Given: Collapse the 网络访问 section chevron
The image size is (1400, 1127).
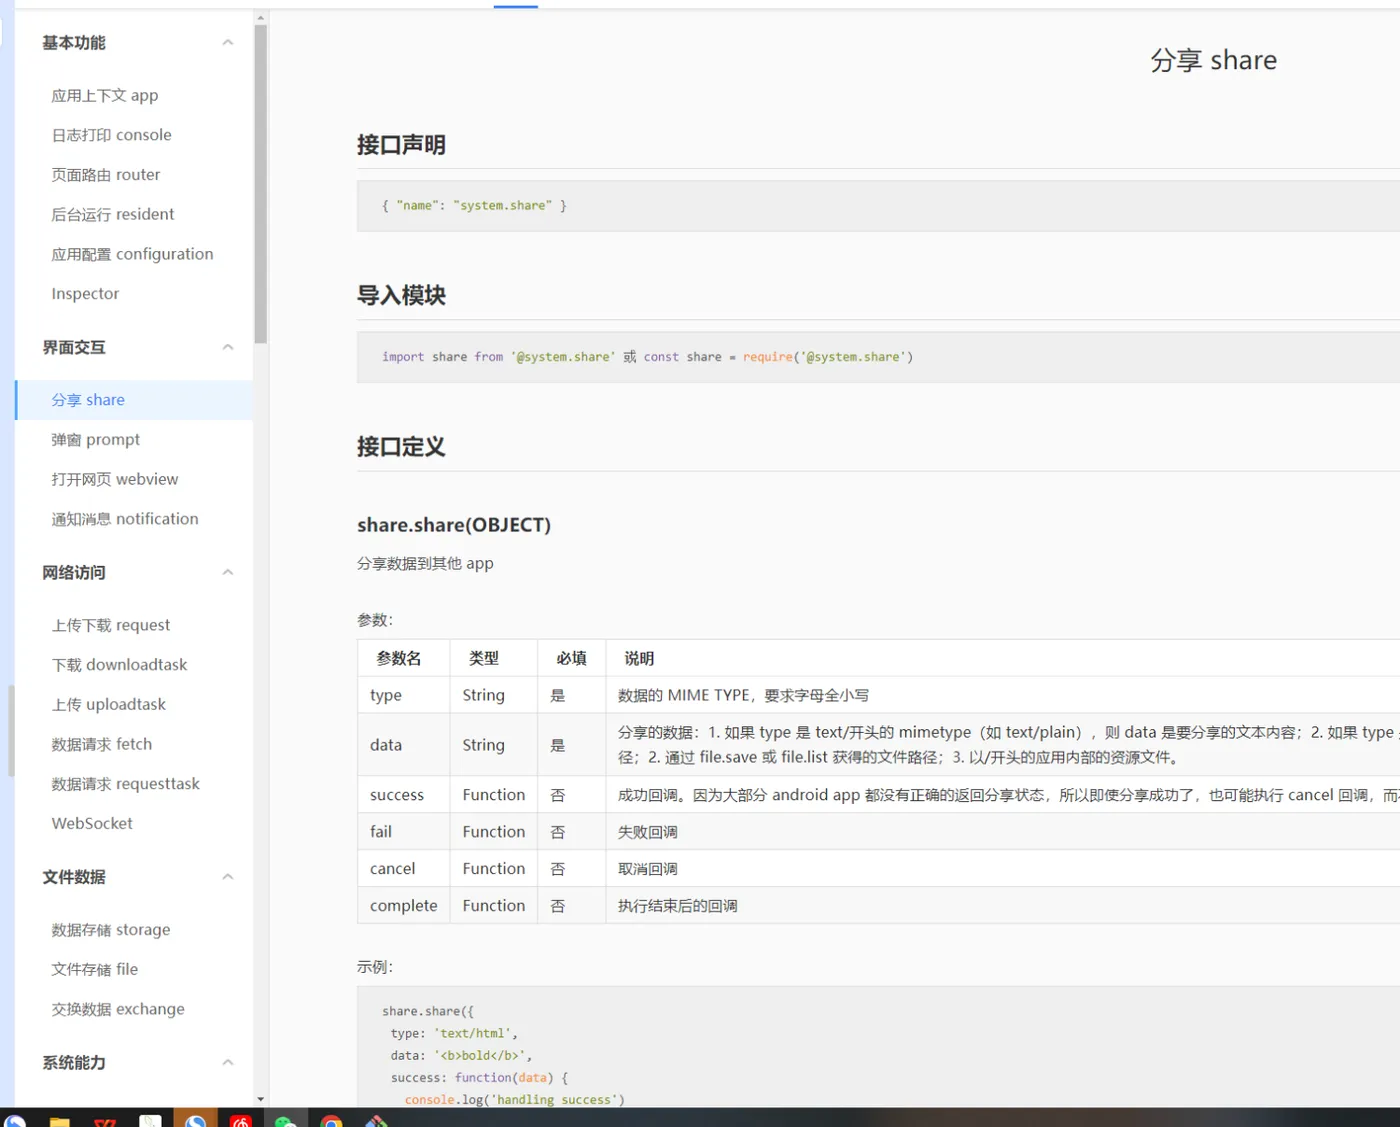Looking at the screenshot, I should tap(228, 572).
